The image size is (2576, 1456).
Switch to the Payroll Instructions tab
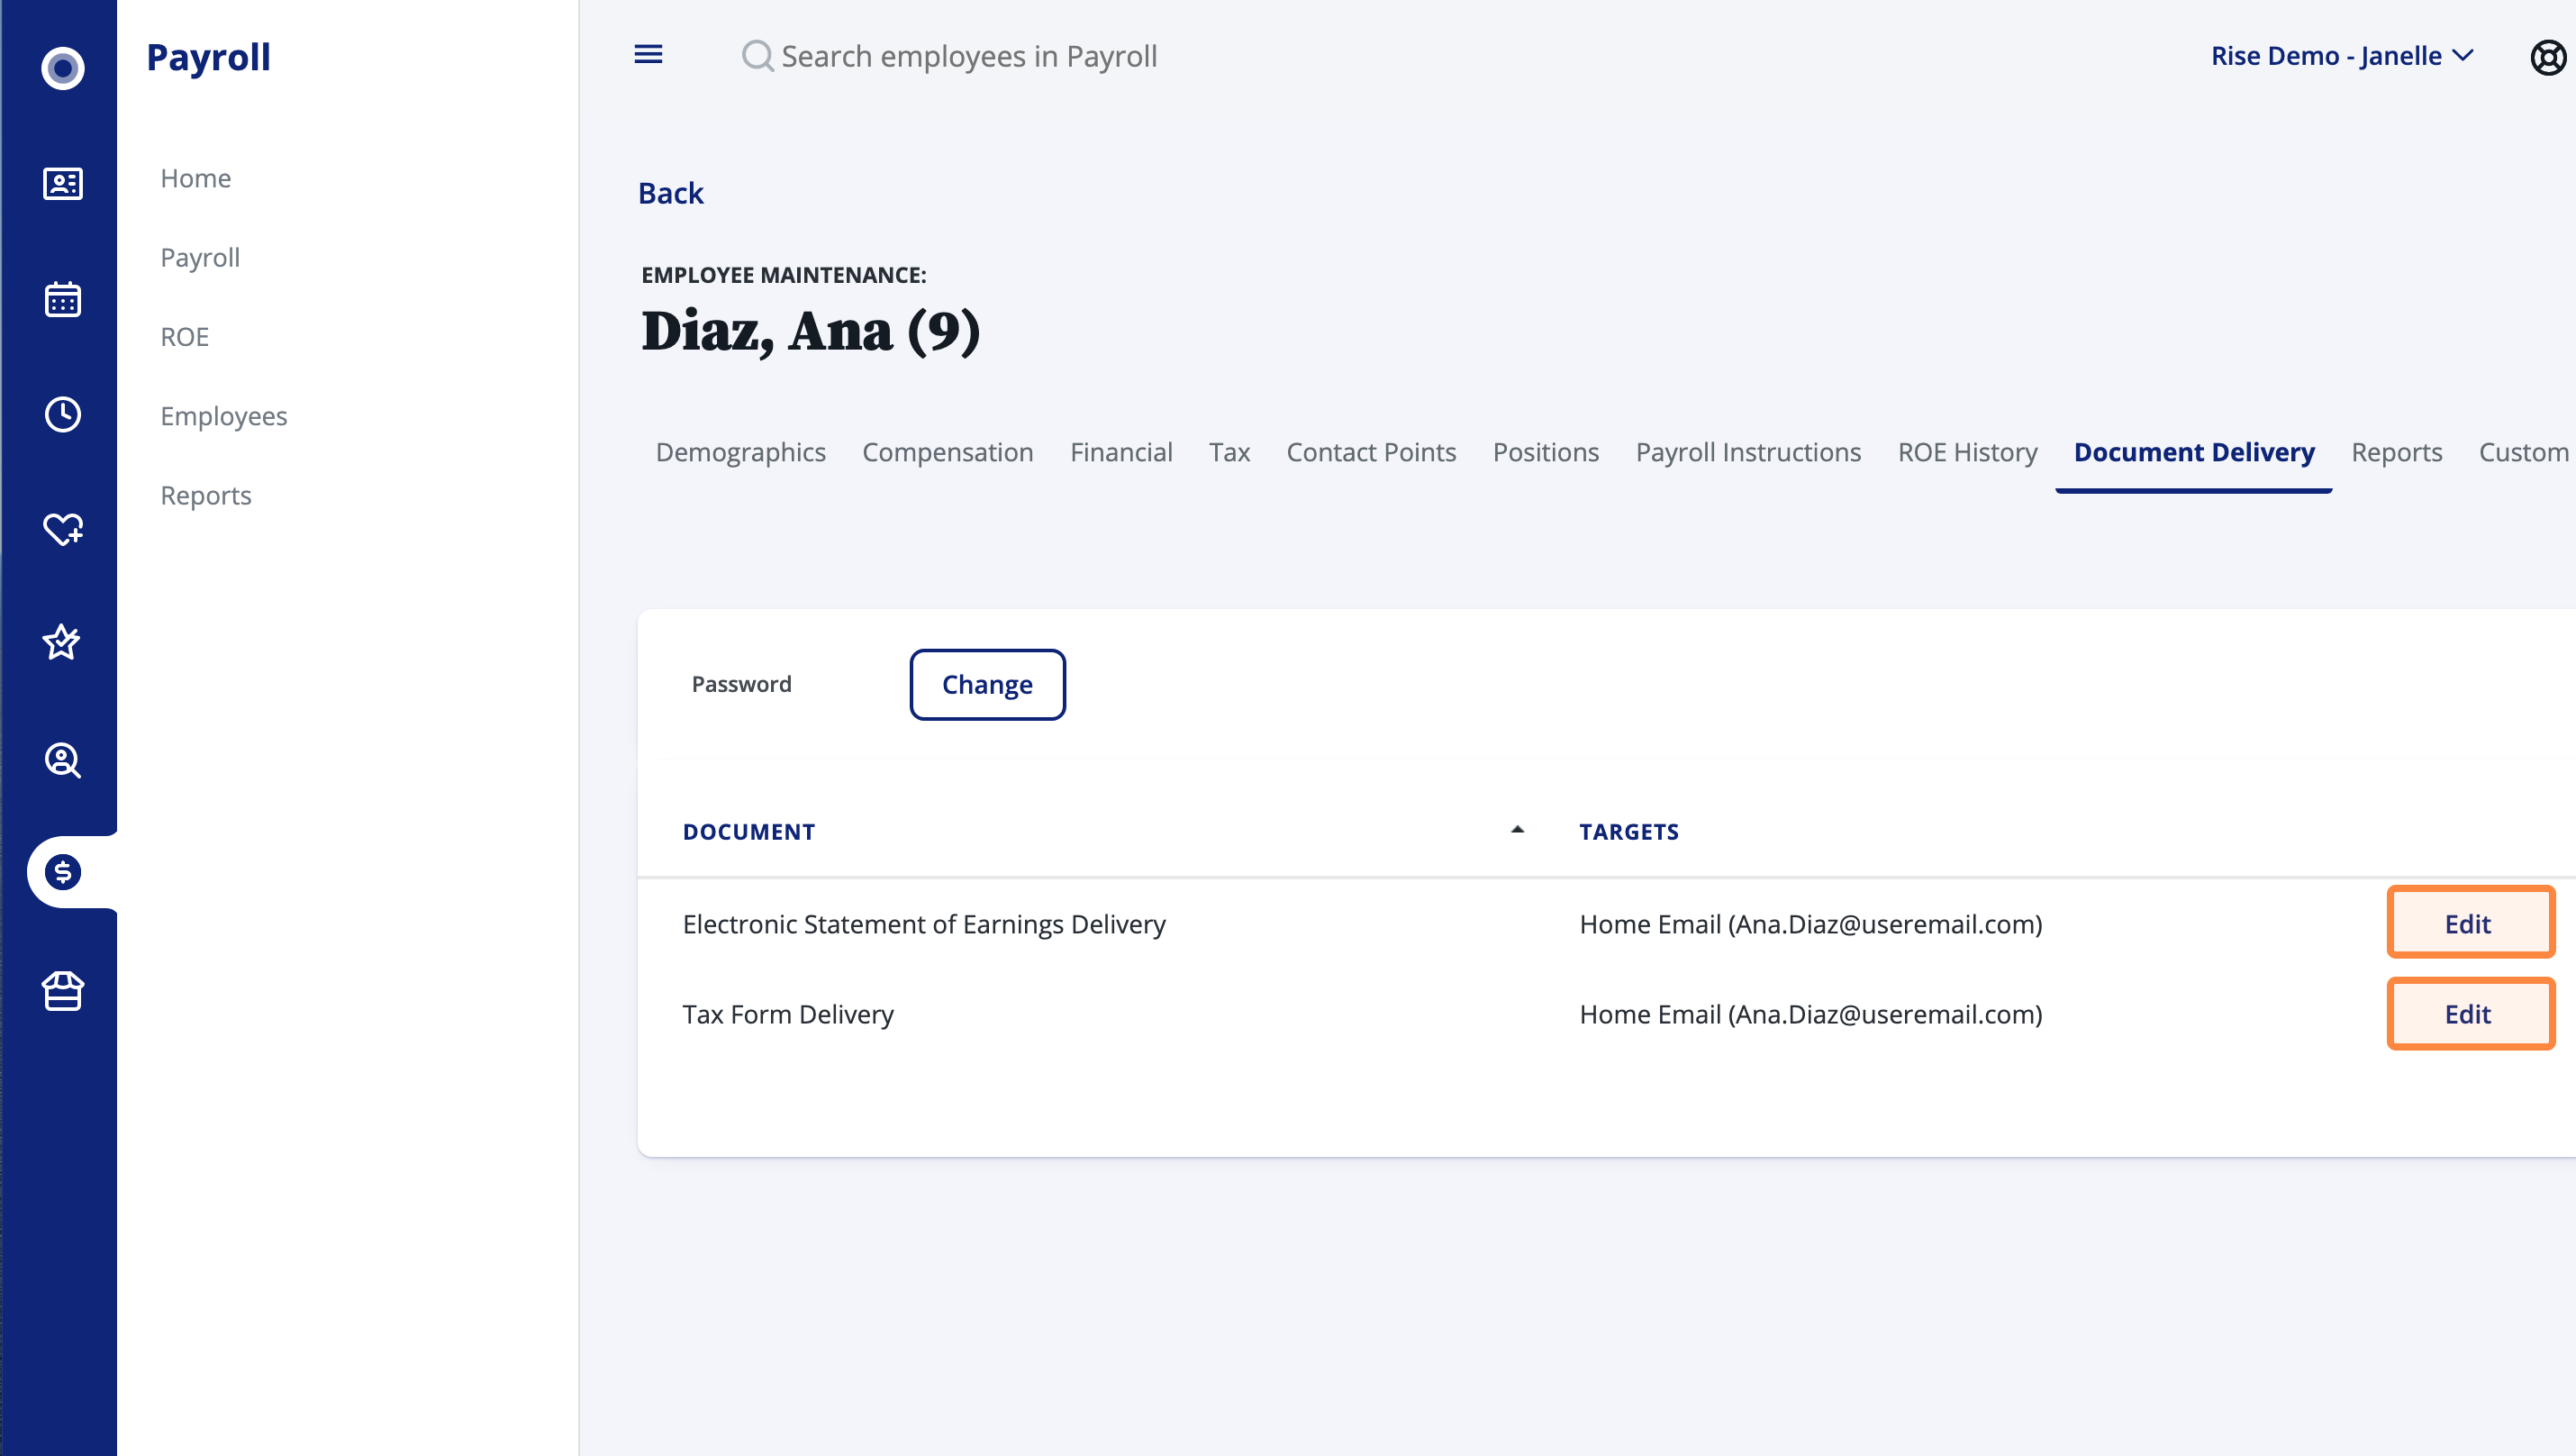coord(1748,452)
